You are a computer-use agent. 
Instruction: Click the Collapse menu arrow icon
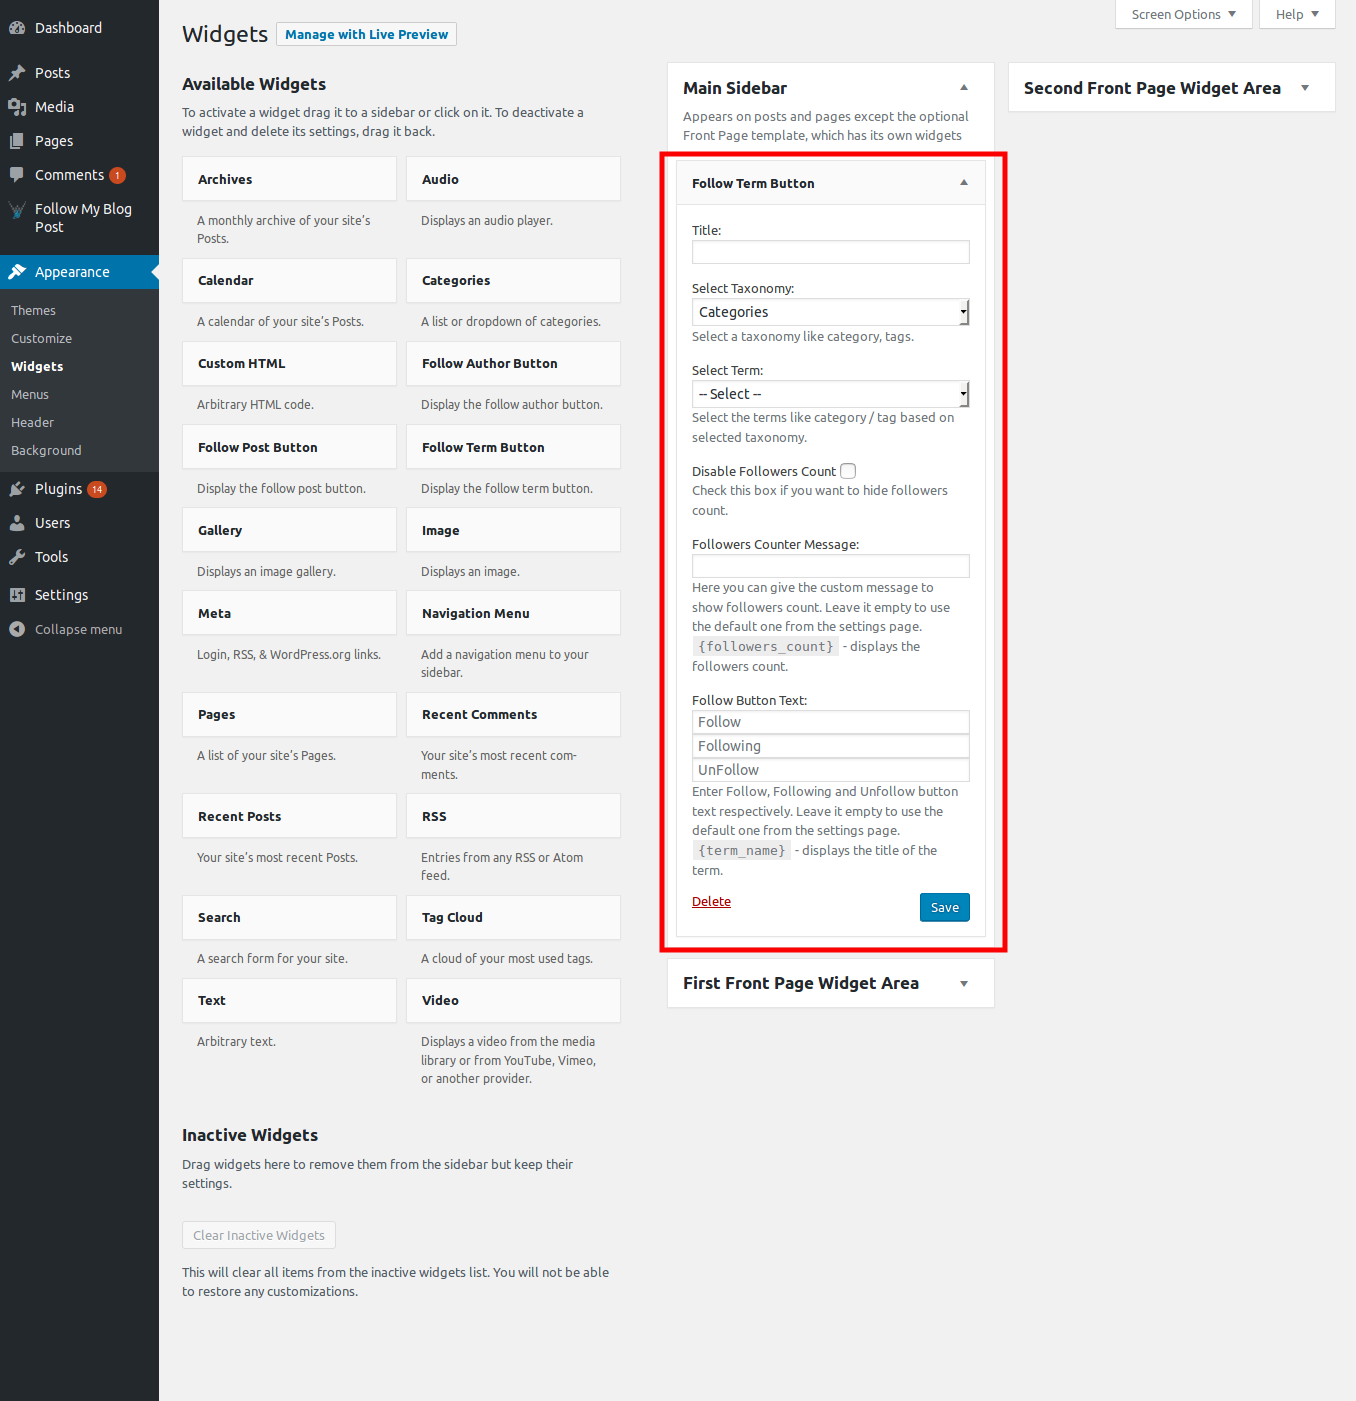point(17,629)
